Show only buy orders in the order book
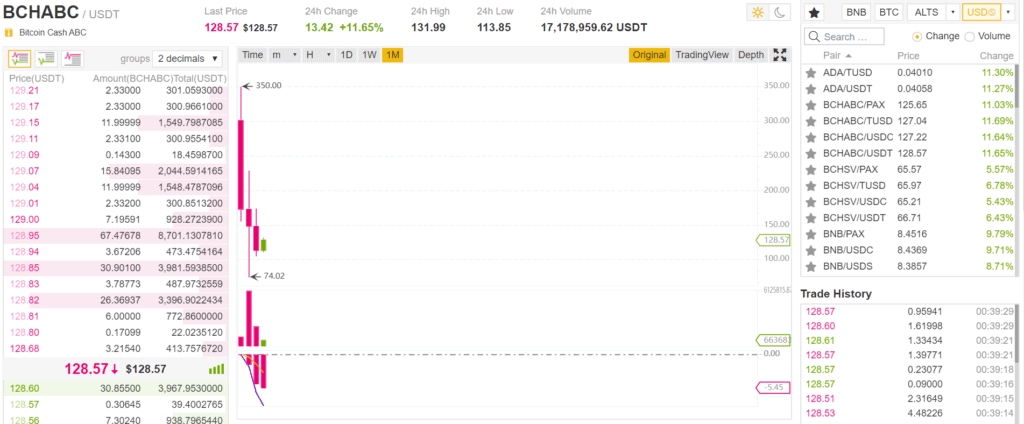Image resolution: width=1024 pixels, height=424 pixels. pos(46,59)
